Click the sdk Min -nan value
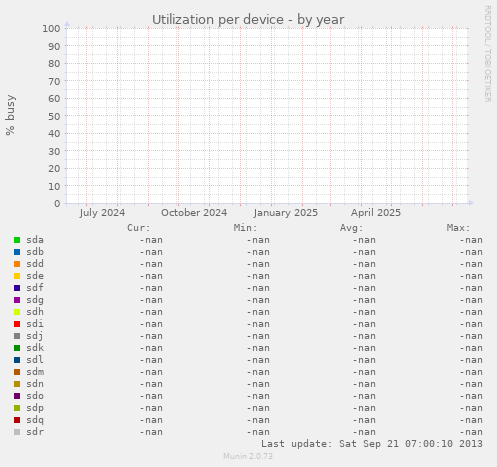This screenshot has width=497, height=467. click(258, 348)
